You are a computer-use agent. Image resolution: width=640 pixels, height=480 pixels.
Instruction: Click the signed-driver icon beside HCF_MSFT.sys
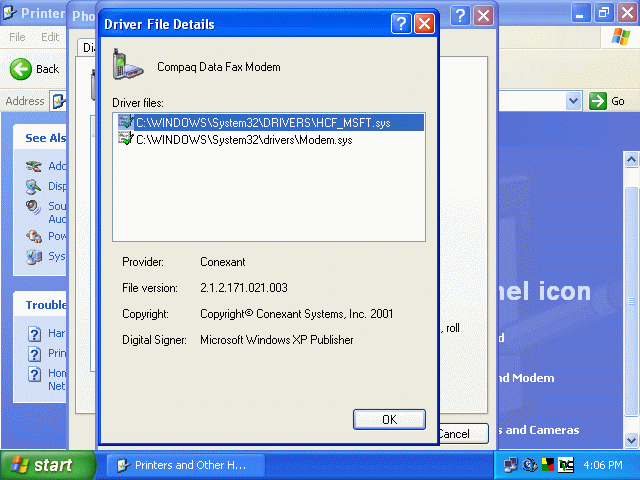tap(126, 122)
